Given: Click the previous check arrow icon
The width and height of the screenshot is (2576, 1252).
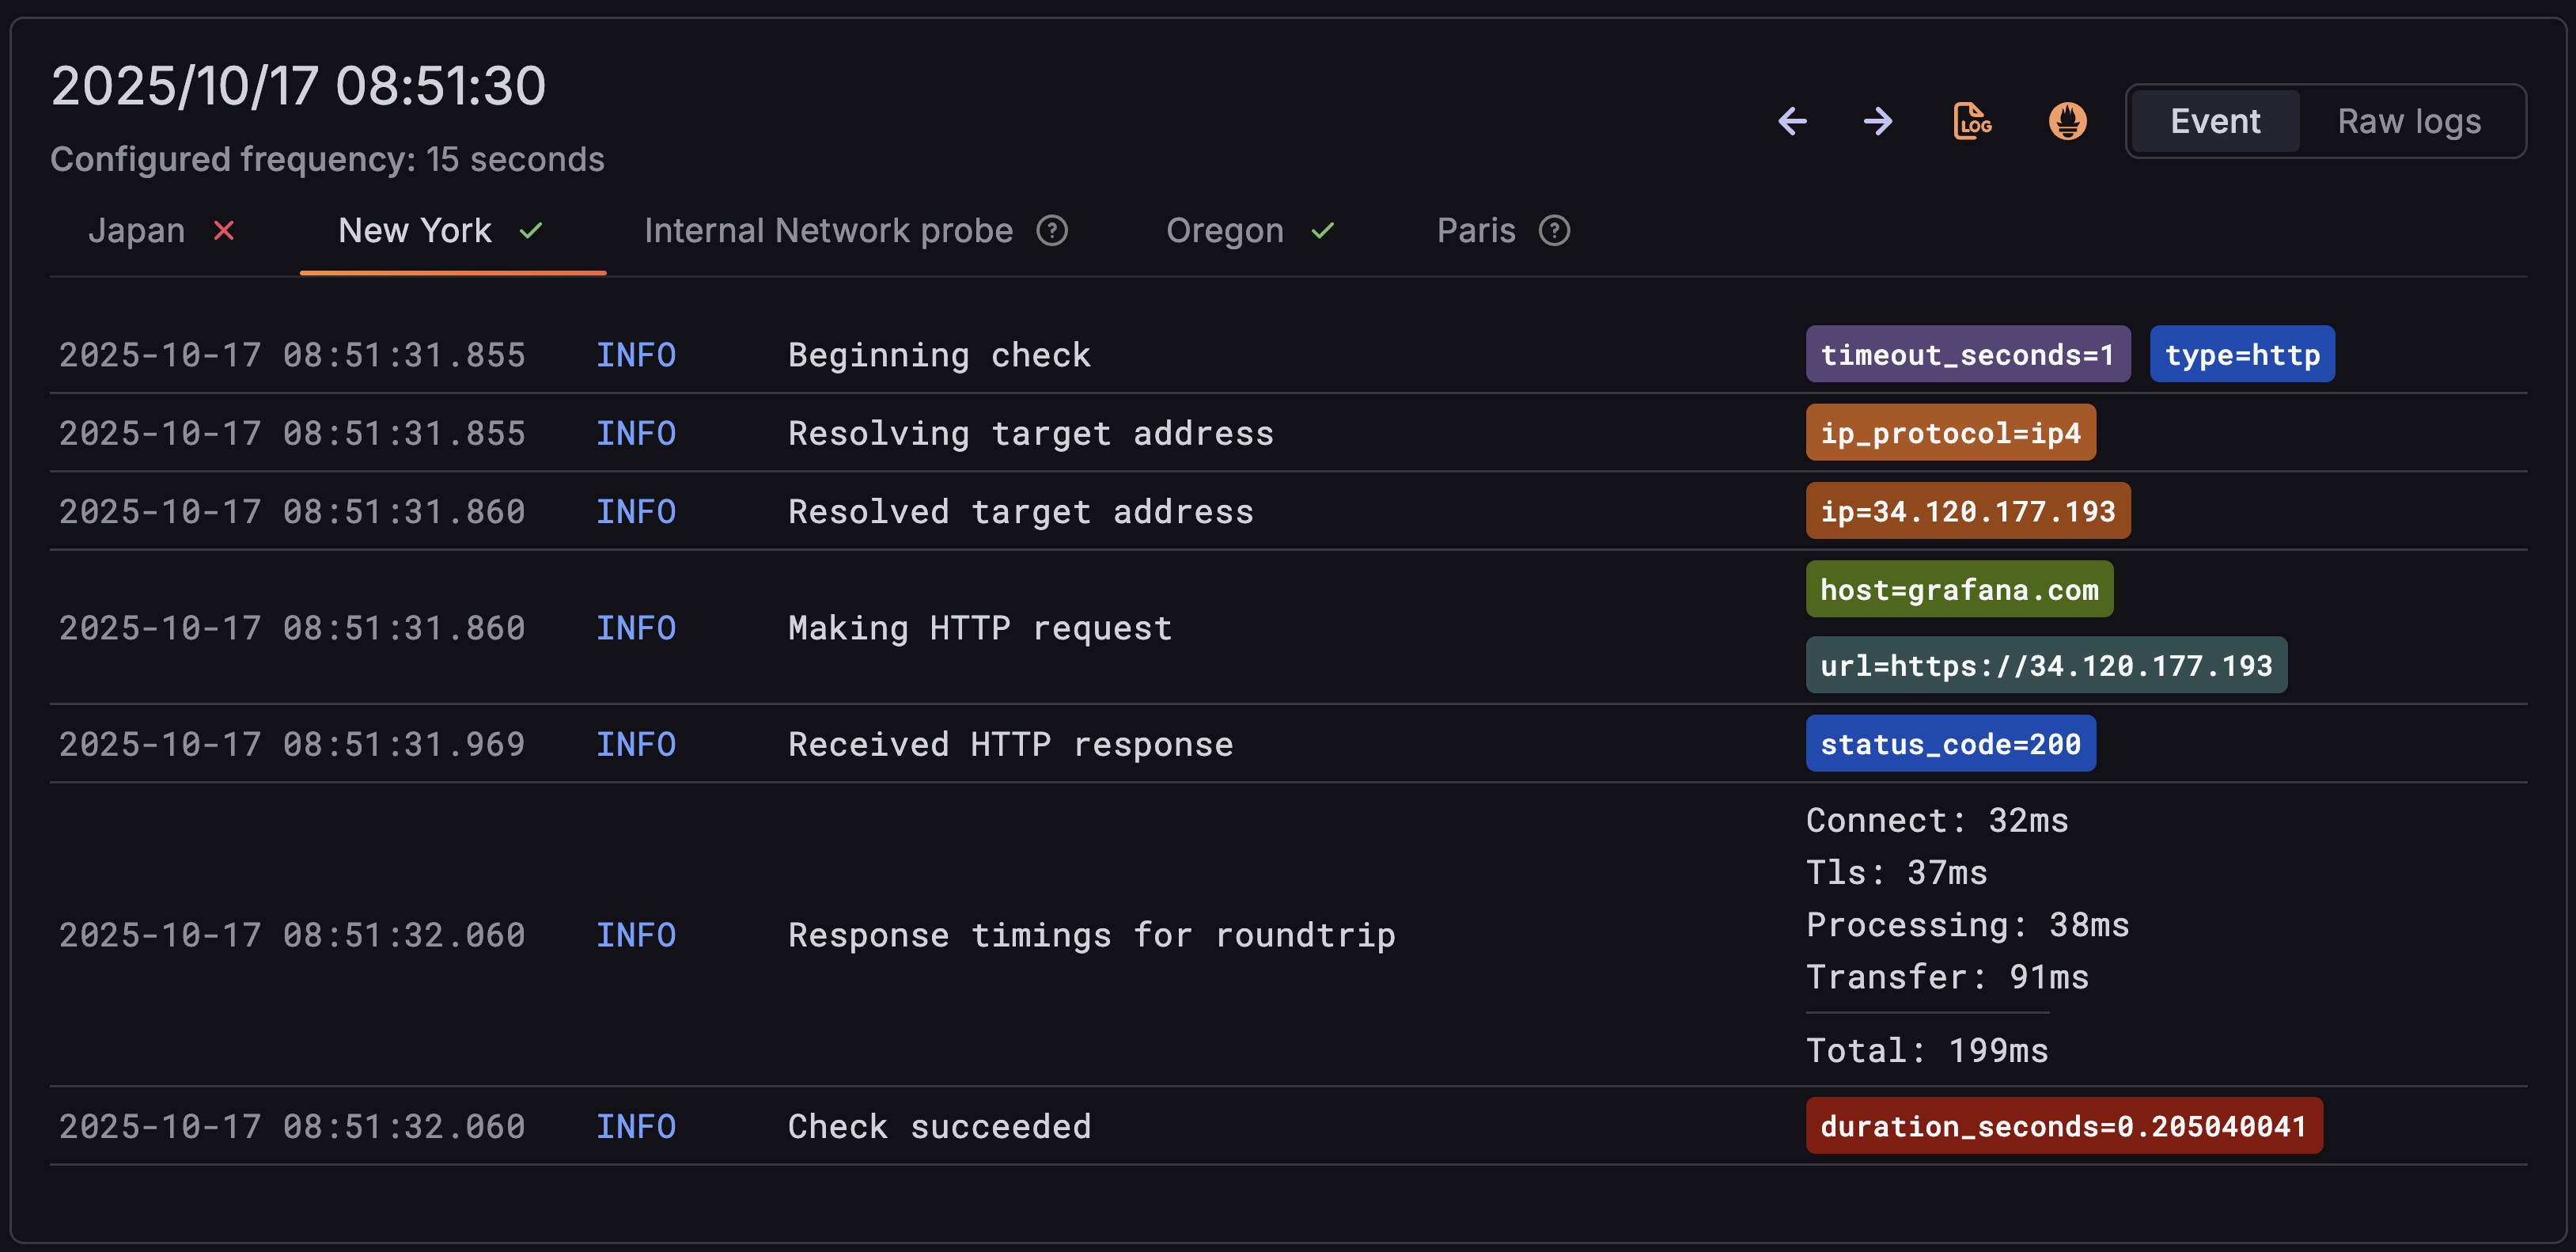Looking at the screenshot, I should (1793, 121).
